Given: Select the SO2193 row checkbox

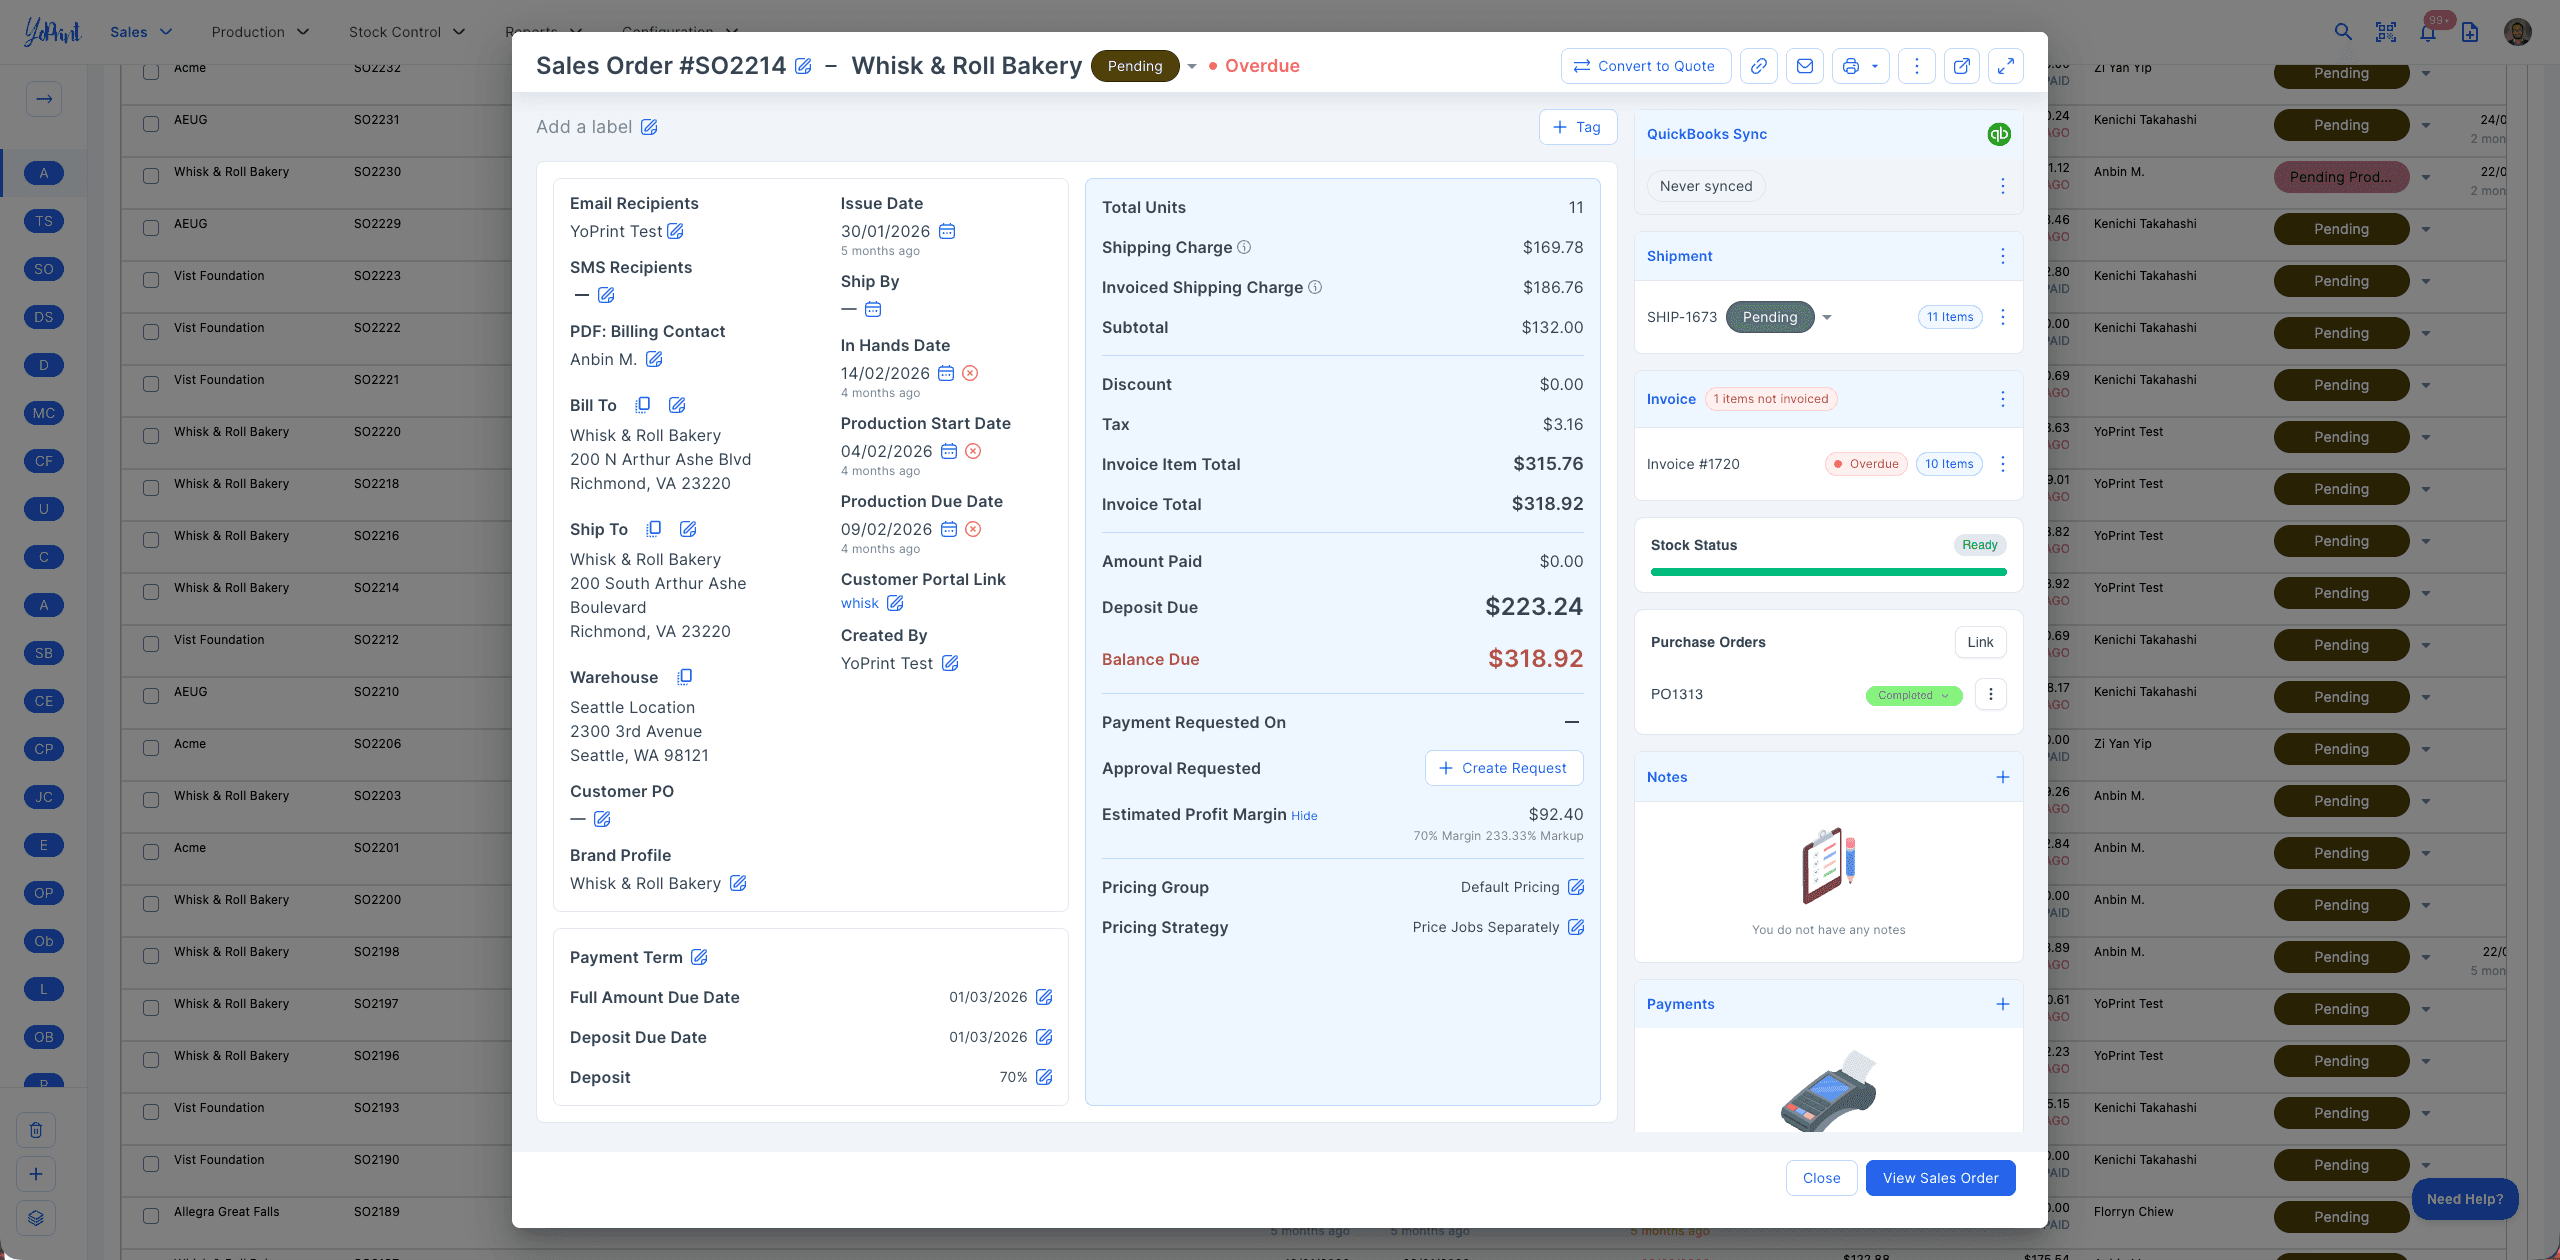Looking at the screenshot, I should pyautogui.click(x=151, y=1112).
